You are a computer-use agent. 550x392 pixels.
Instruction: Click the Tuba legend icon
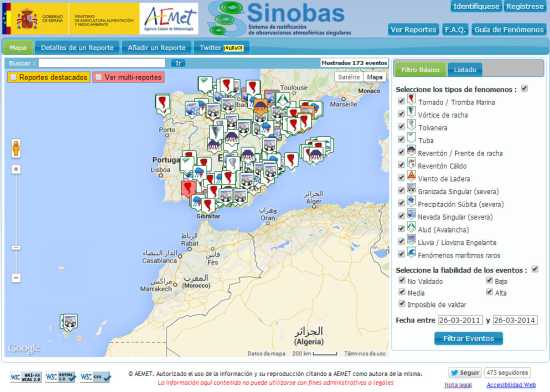(x=411, y=138)
